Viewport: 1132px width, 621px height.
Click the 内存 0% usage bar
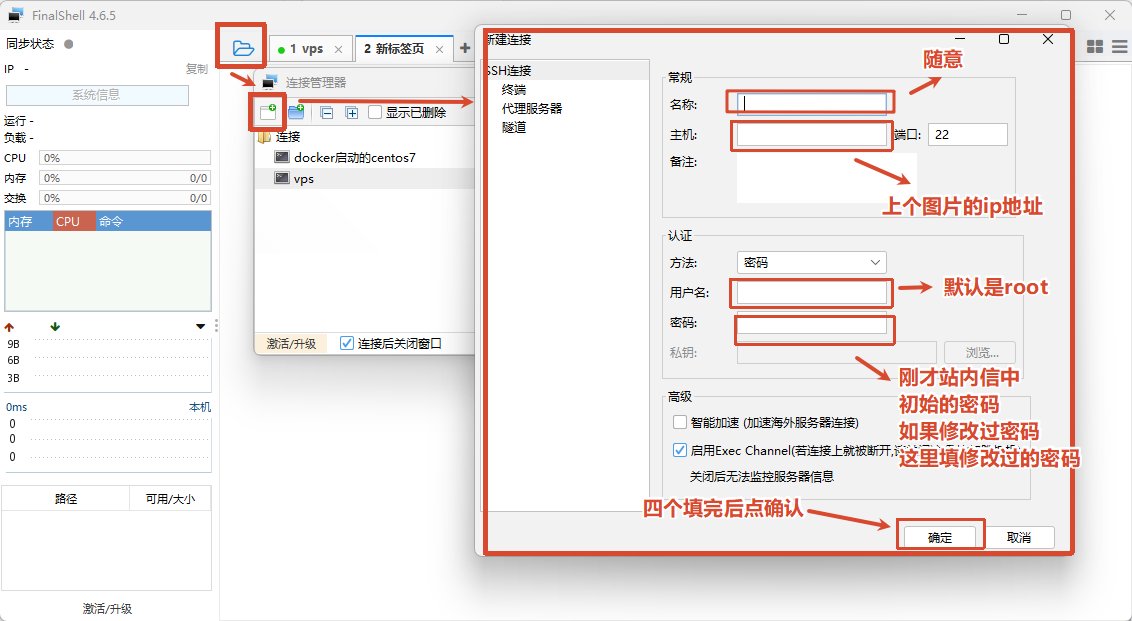tap(125, 178)
